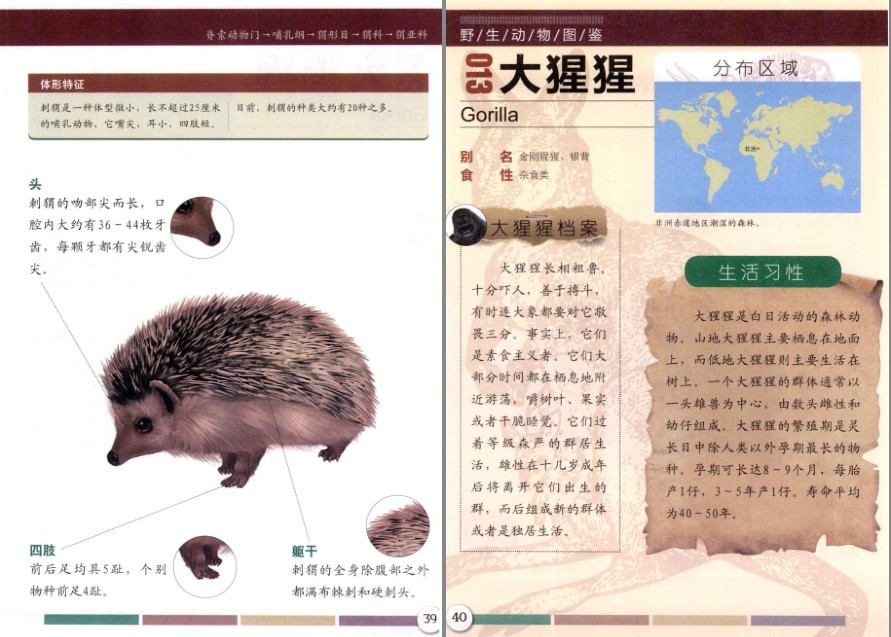891x637 pixels.
Task: Click the hedgehog limb close-up circle
Action: [205, 567]
